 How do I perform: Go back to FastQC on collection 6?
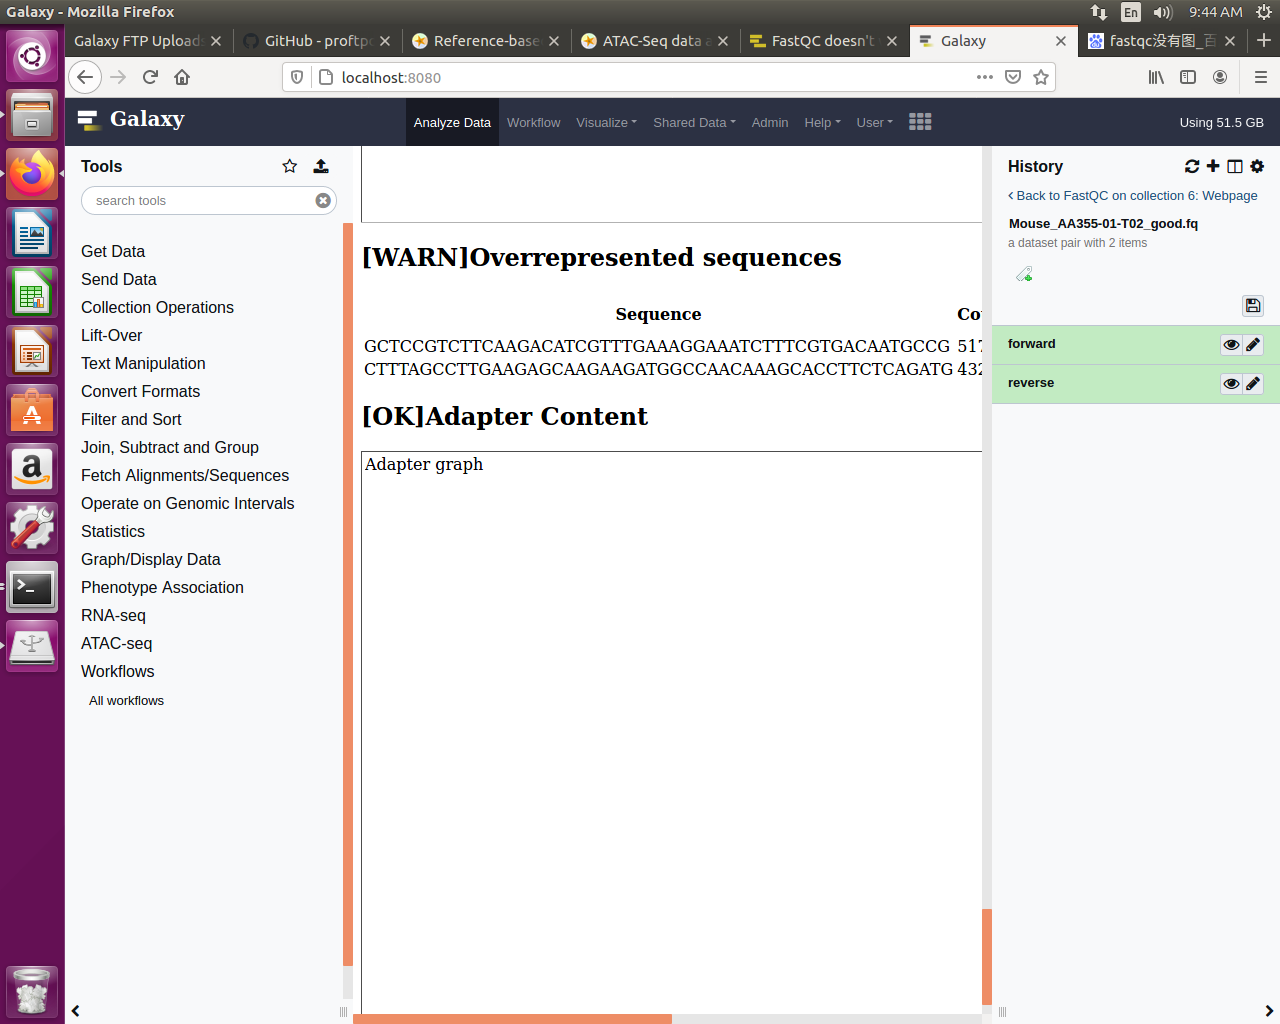[1133, 196]
